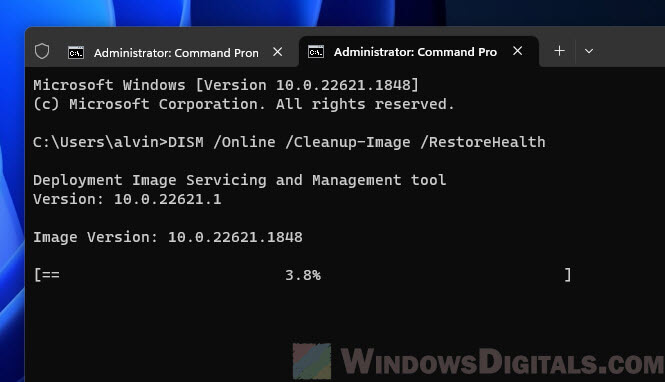The height and width of the screenshot is (382, 665).
Task: Switch to first Administrator: Command Prompt tab
Action: coord(176,53)
